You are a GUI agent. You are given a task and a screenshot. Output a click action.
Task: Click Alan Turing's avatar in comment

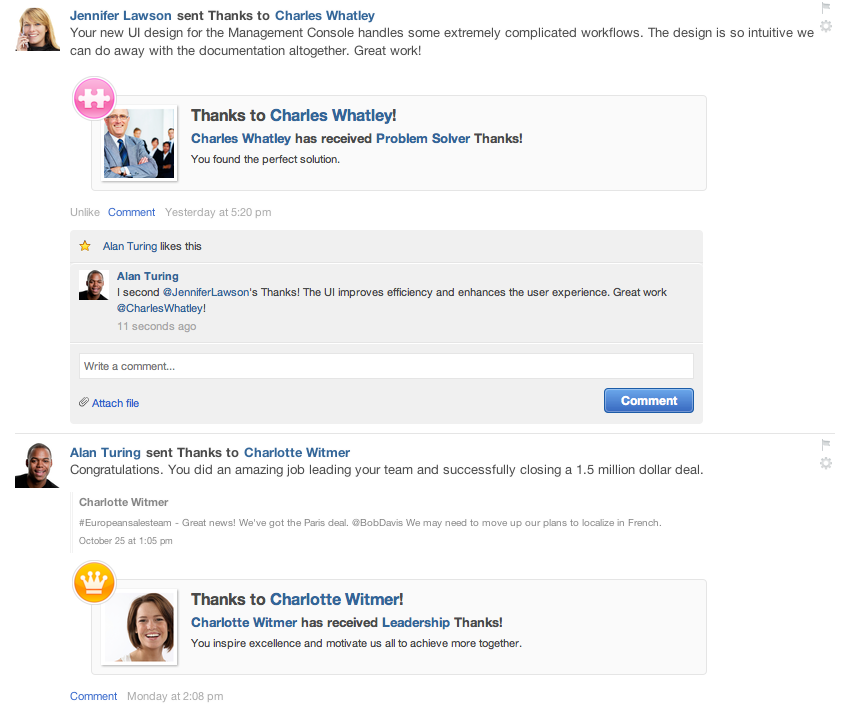(94, 285)
